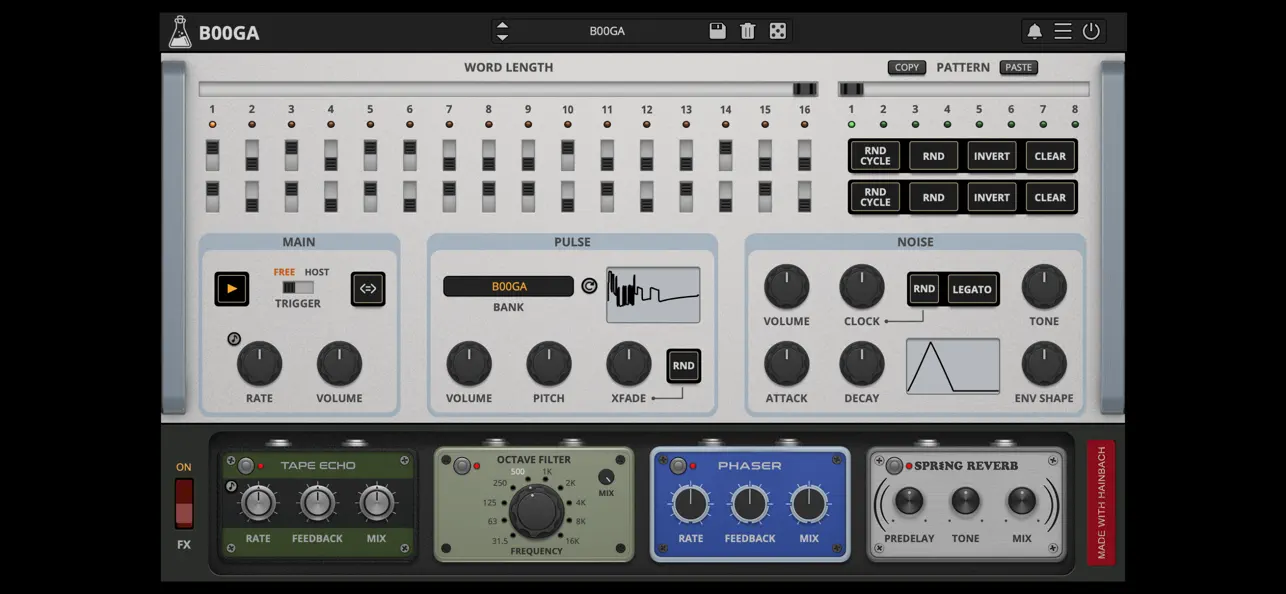Screen dimensions: 1286x594
Task: Step to the next preset with the up arrow
Action: pyautogui.click(x=502, y=26)
